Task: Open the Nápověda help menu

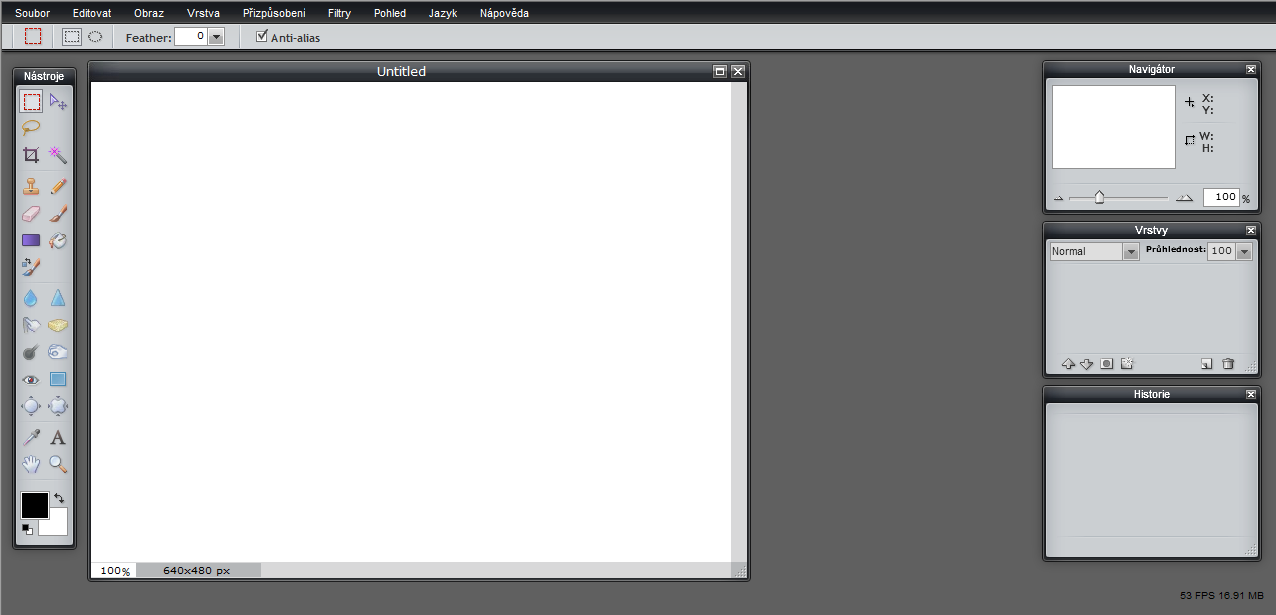Action: (504, 14)
